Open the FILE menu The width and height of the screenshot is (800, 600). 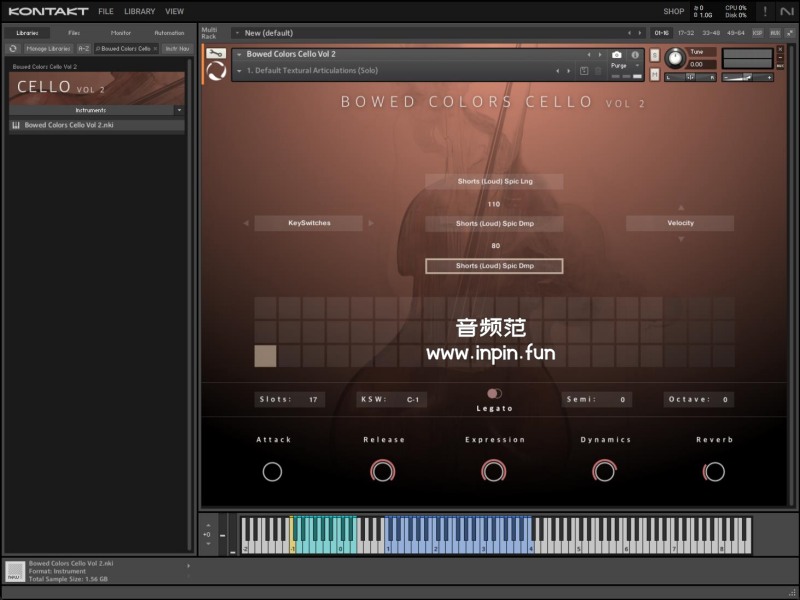tap(106, 11)
